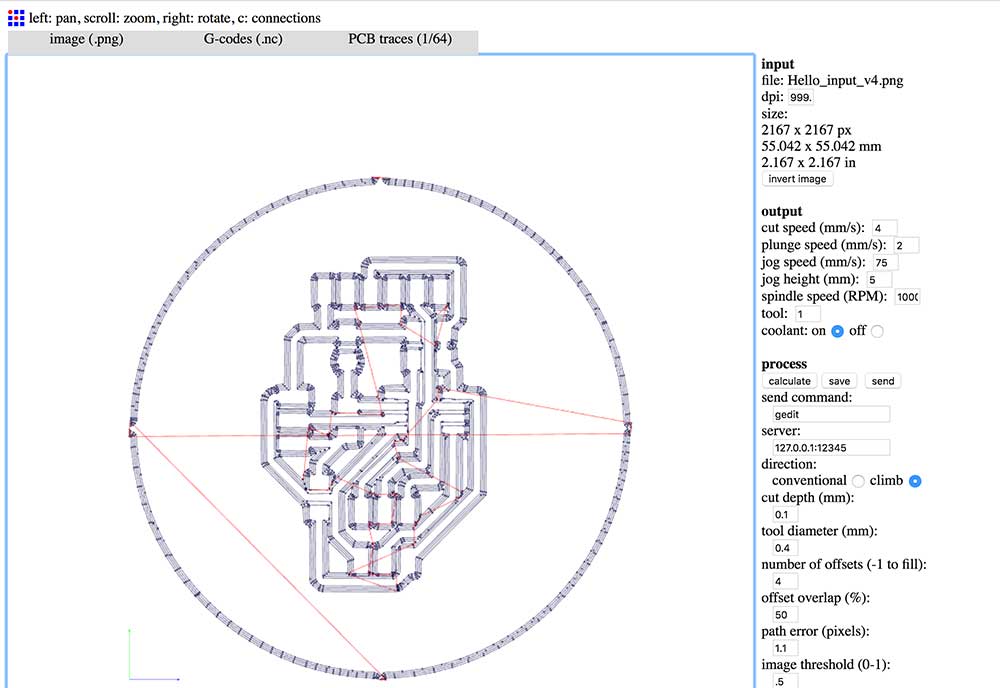
Task: Select the G-codes (.nc) tab
Action: 243,39
